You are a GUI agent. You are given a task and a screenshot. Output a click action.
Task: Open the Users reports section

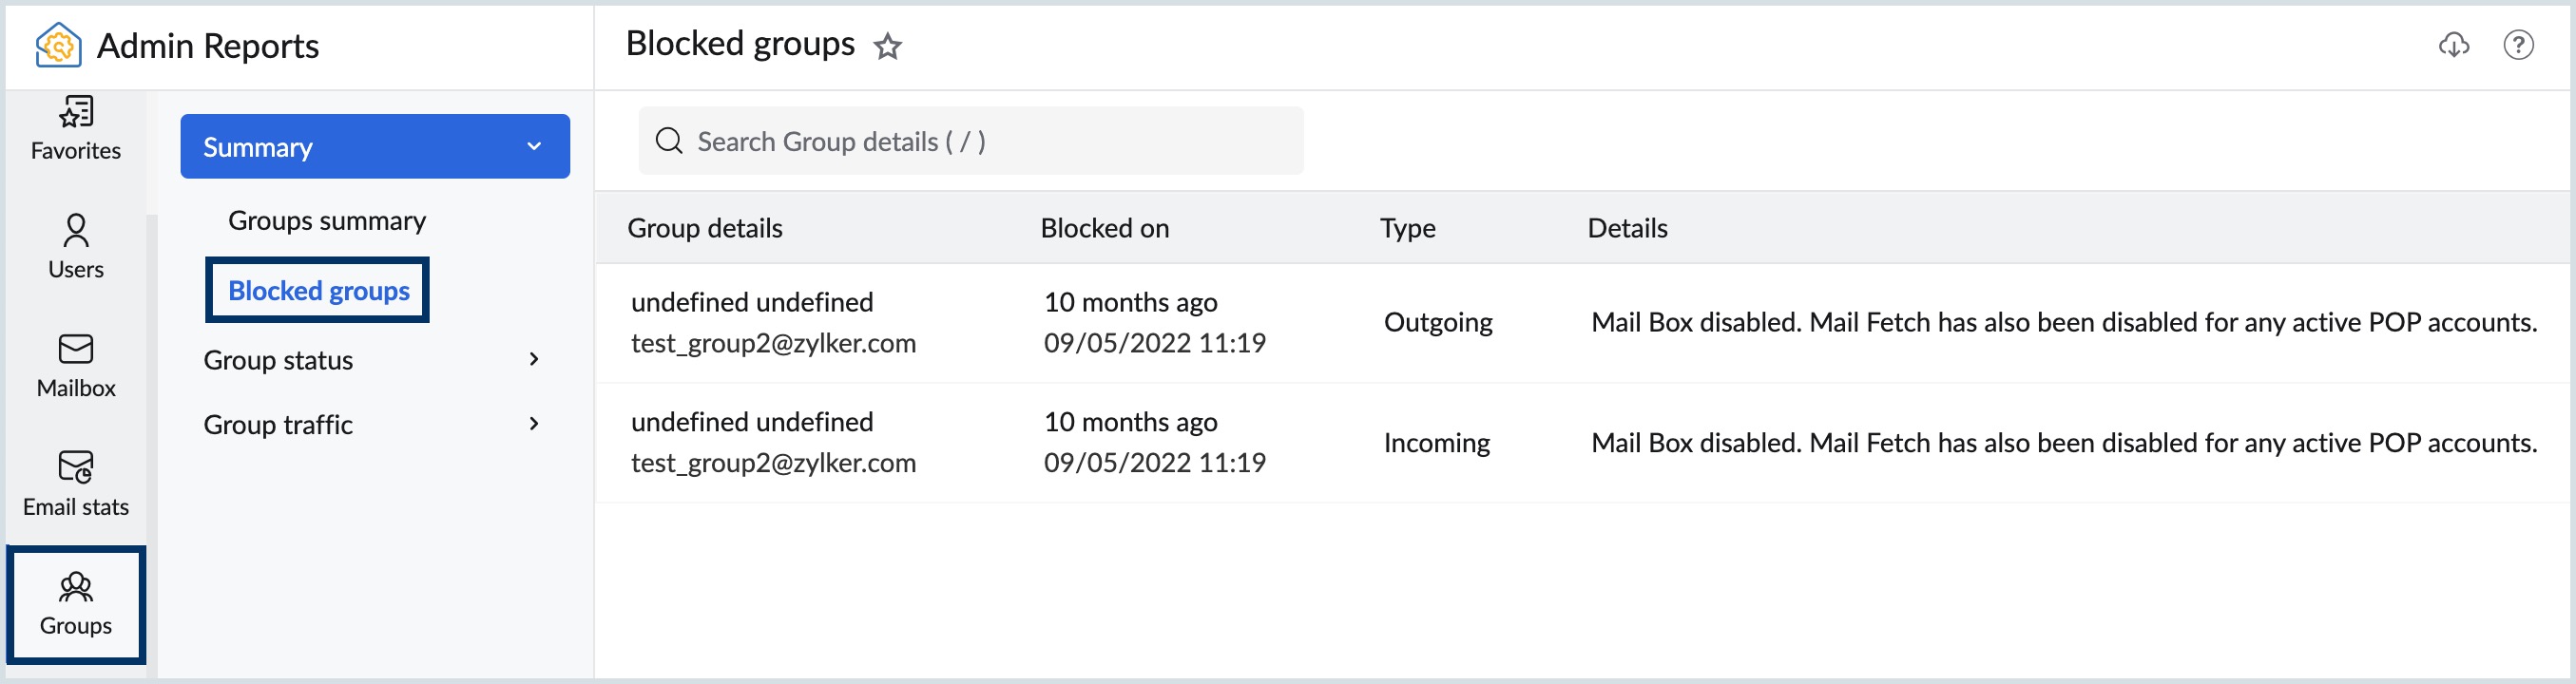click(x=76, y=247)
